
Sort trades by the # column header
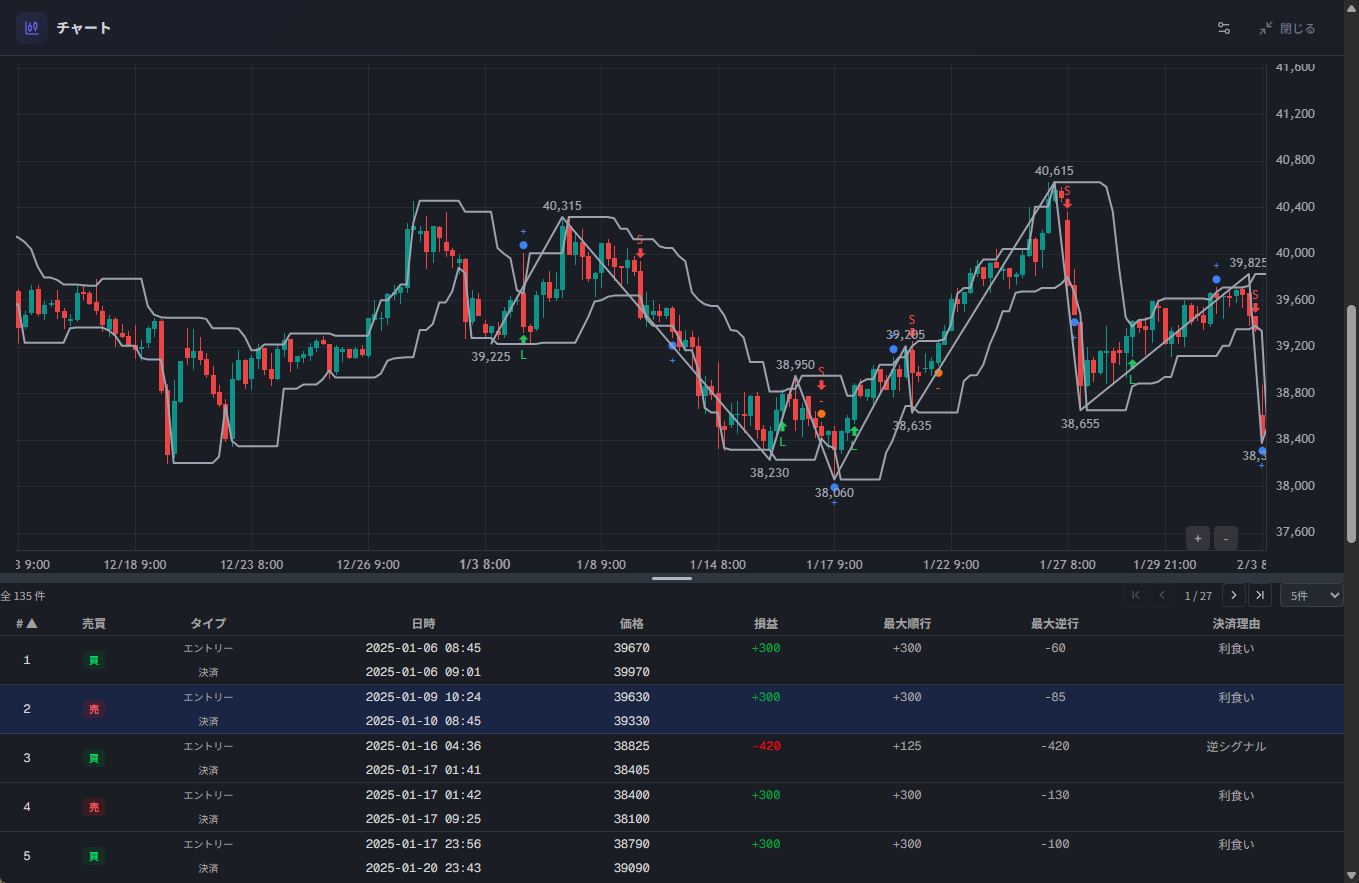[x=27, y=623]
